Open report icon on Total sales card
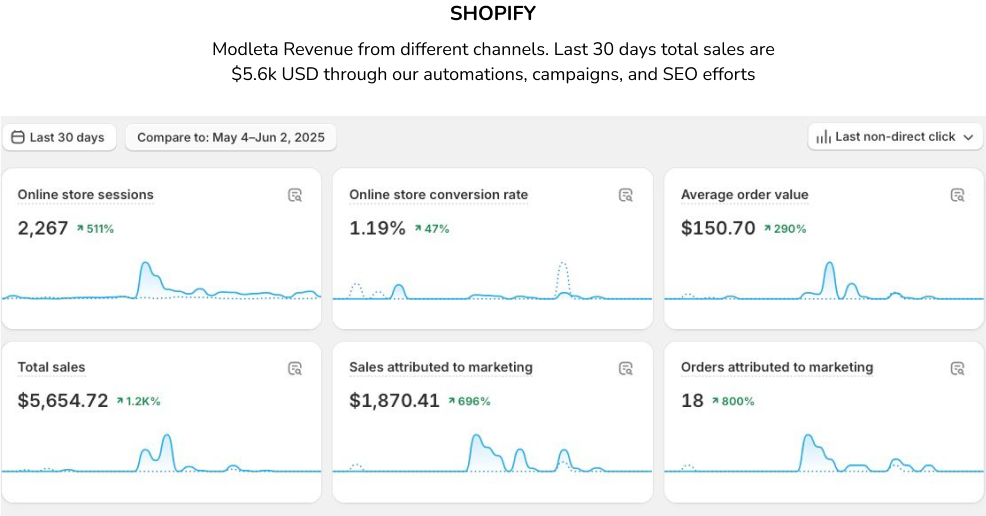986x516 pixels. pyautogui.click(x=295, y=368)
